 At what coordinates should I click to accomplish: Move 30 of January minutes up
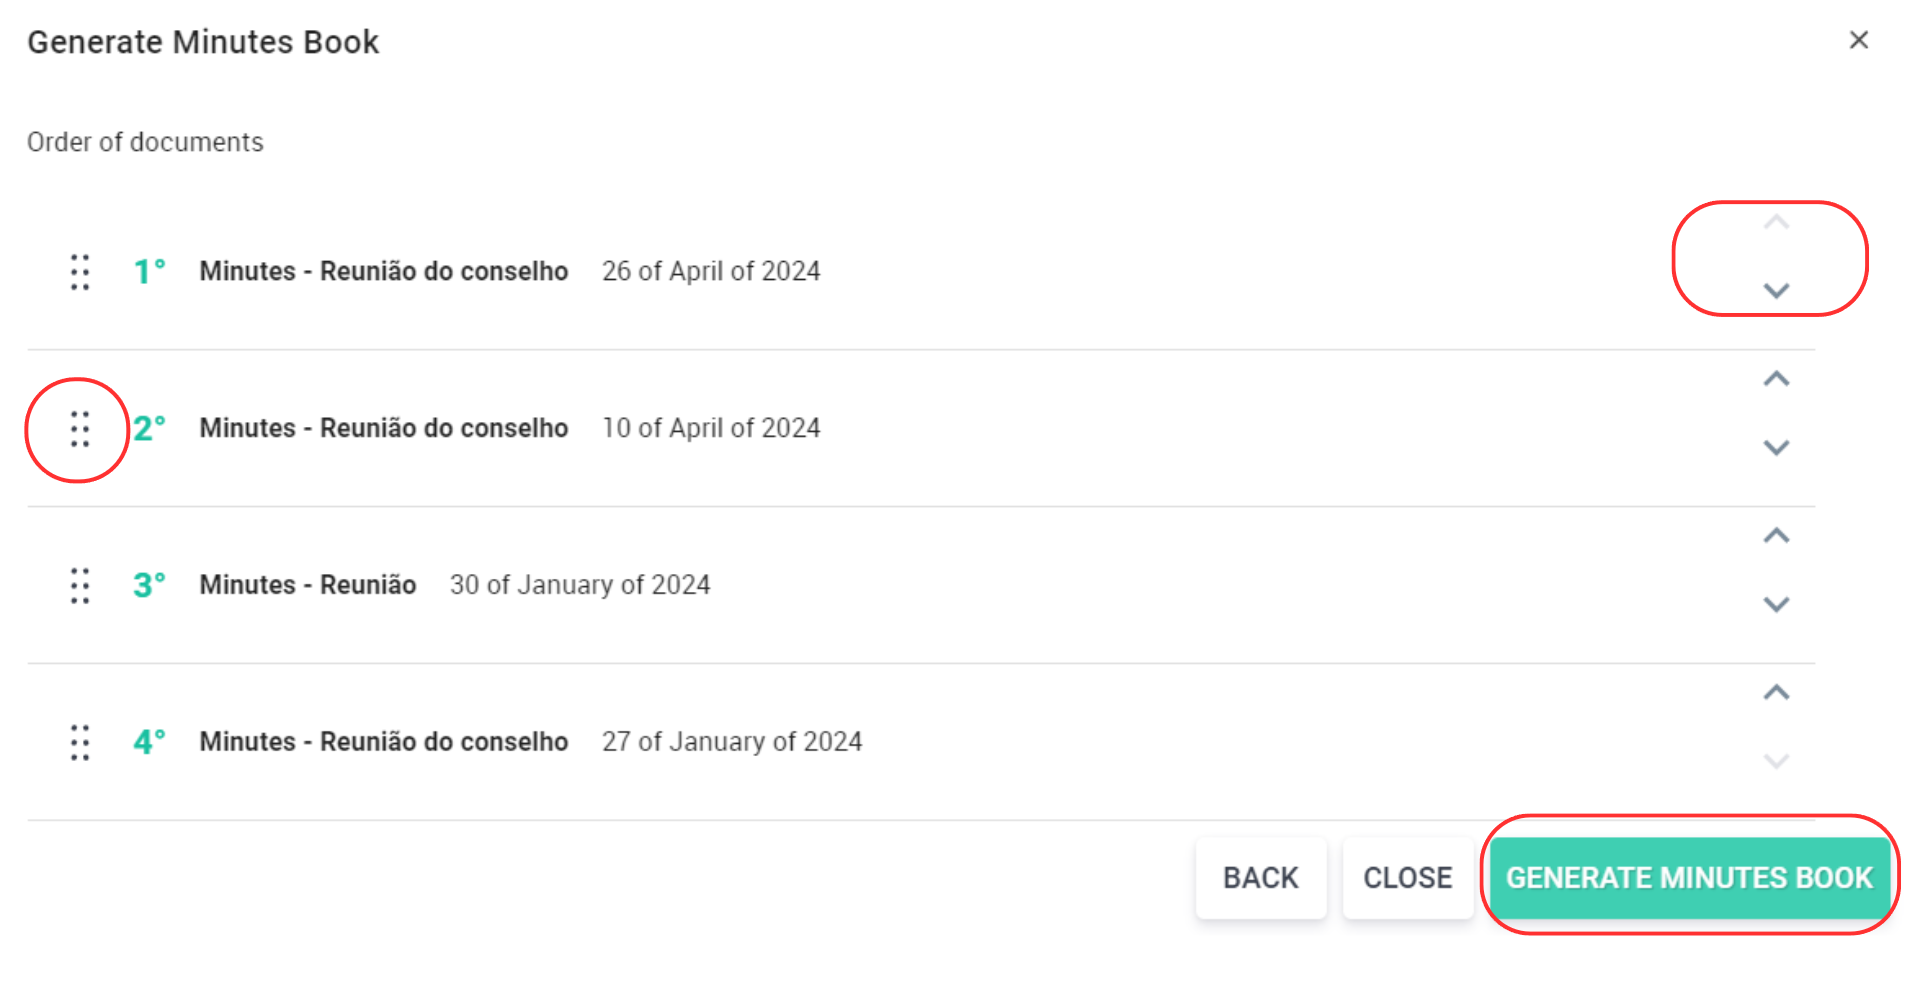[x=1776, y=536]
